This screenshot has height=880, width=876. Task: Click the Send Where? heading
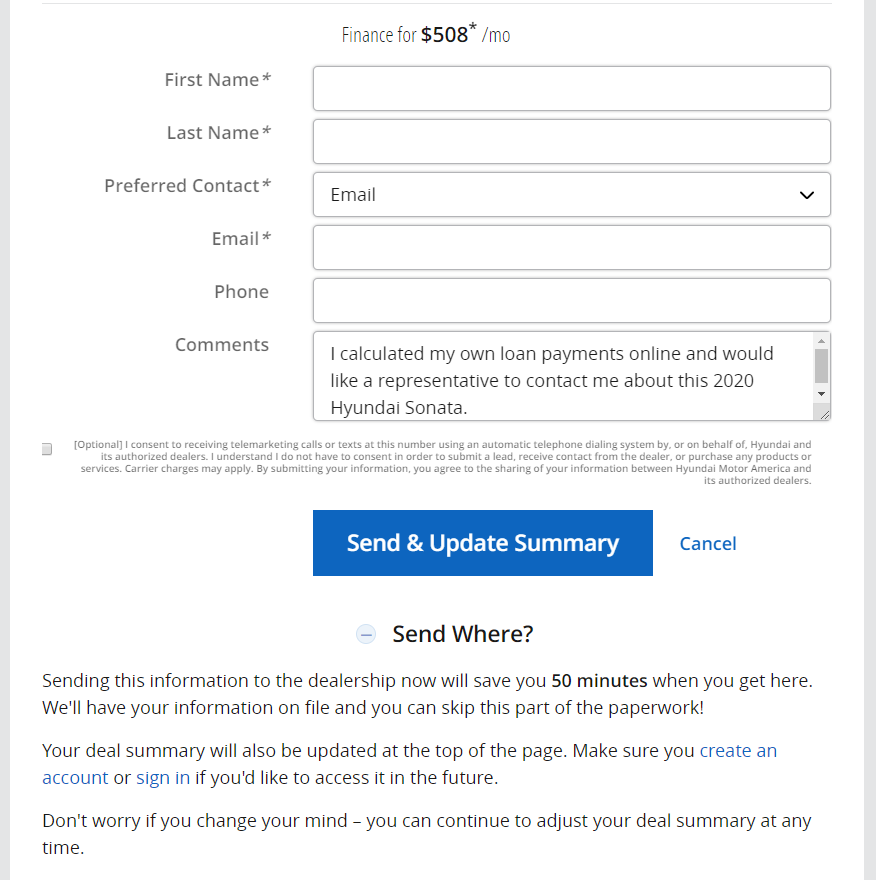(x=462, y=634)
